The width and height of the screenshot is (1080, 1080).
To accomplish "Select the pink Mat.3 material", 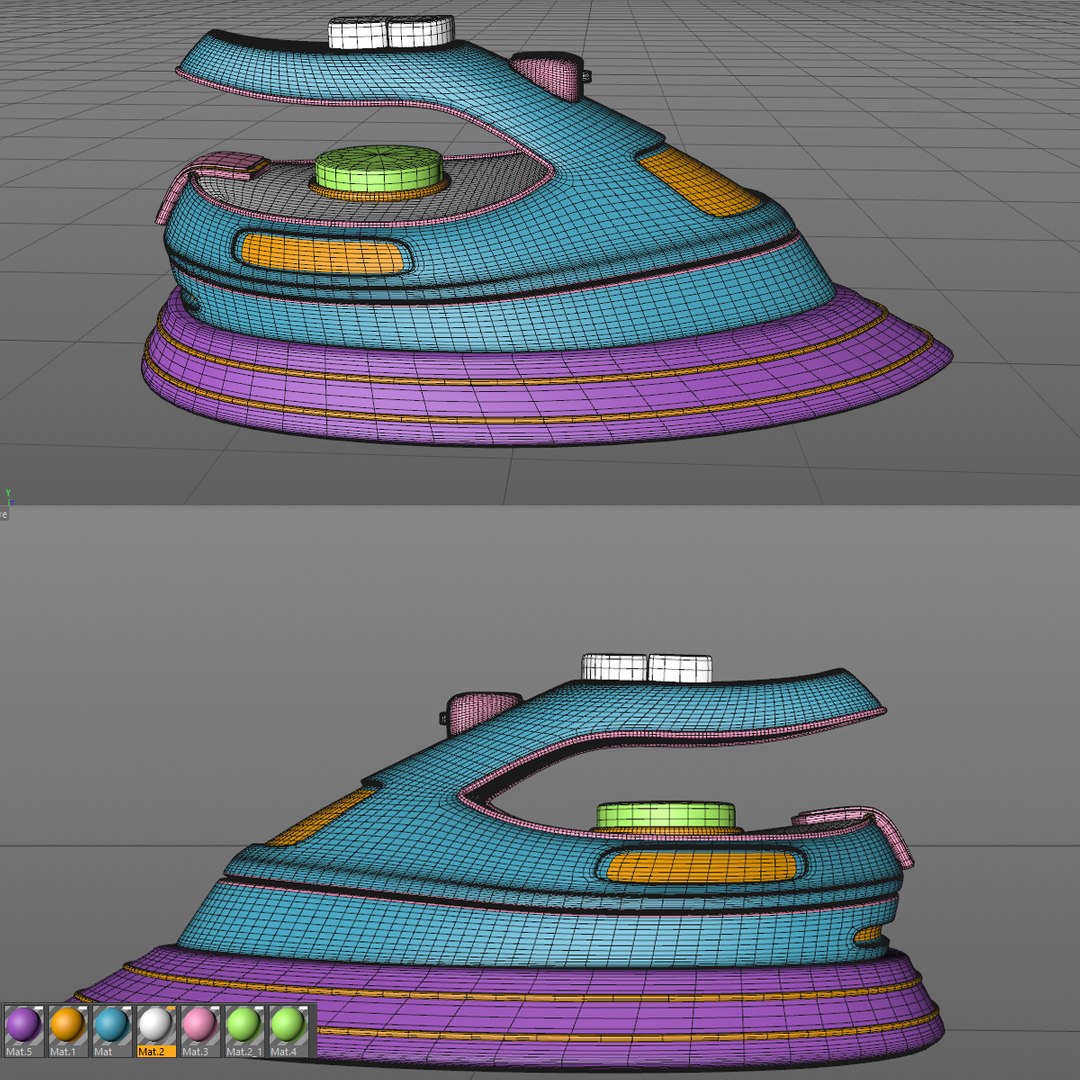I will 200,1030.
